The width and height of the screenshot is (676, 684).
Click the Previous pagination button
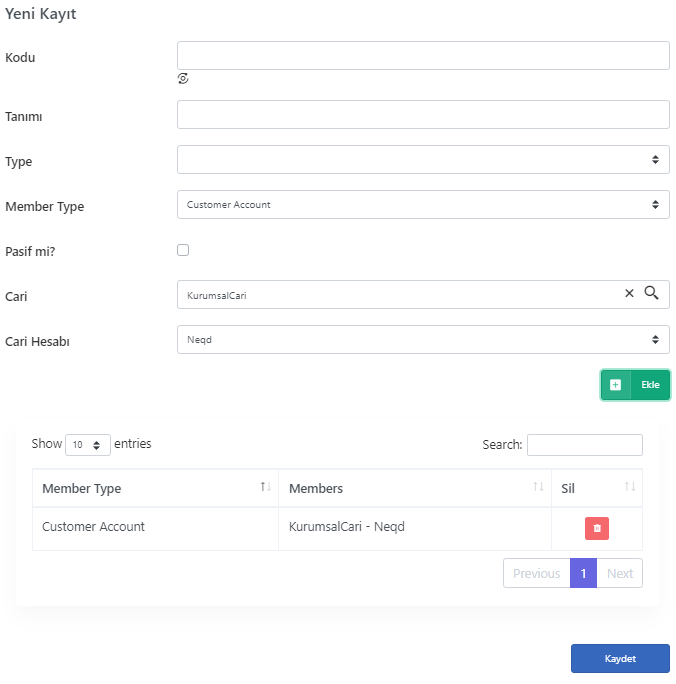tap(536, 573)
